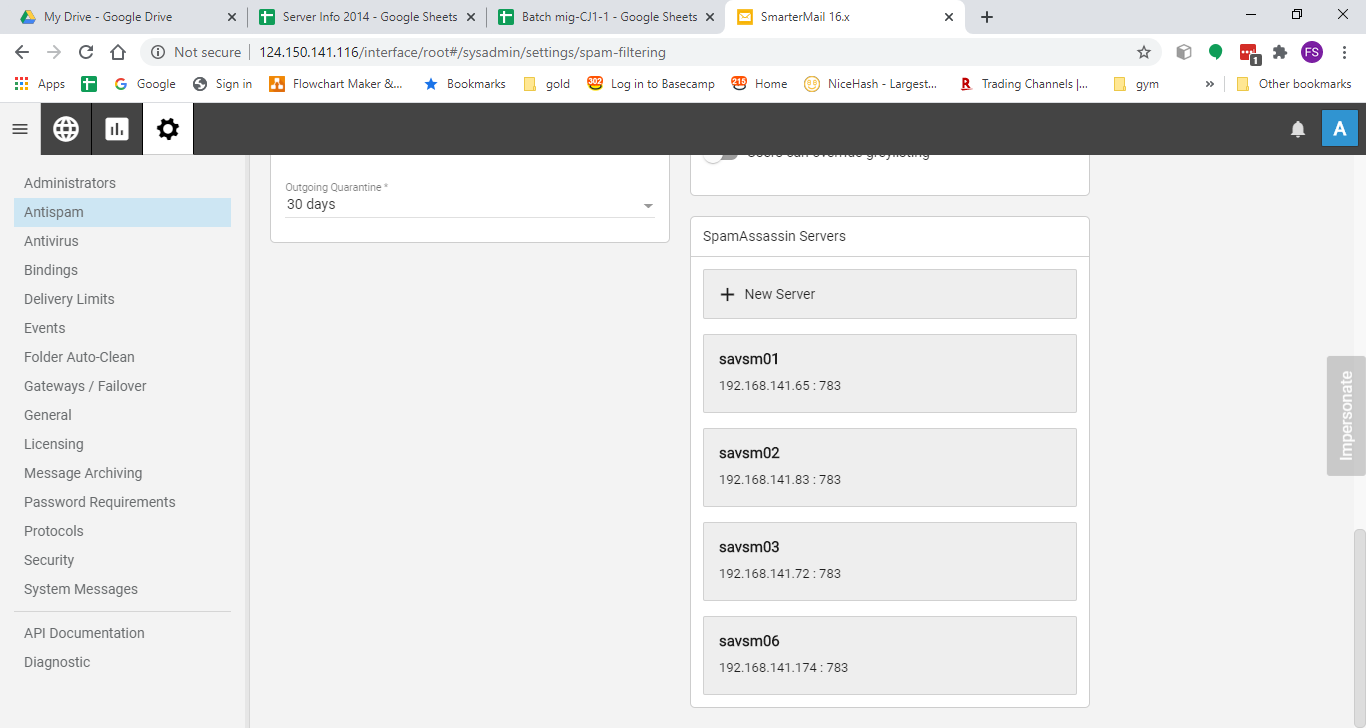1366x728 pixels.
Task: Open the account avatar menu
Action: coord(1339,129)
